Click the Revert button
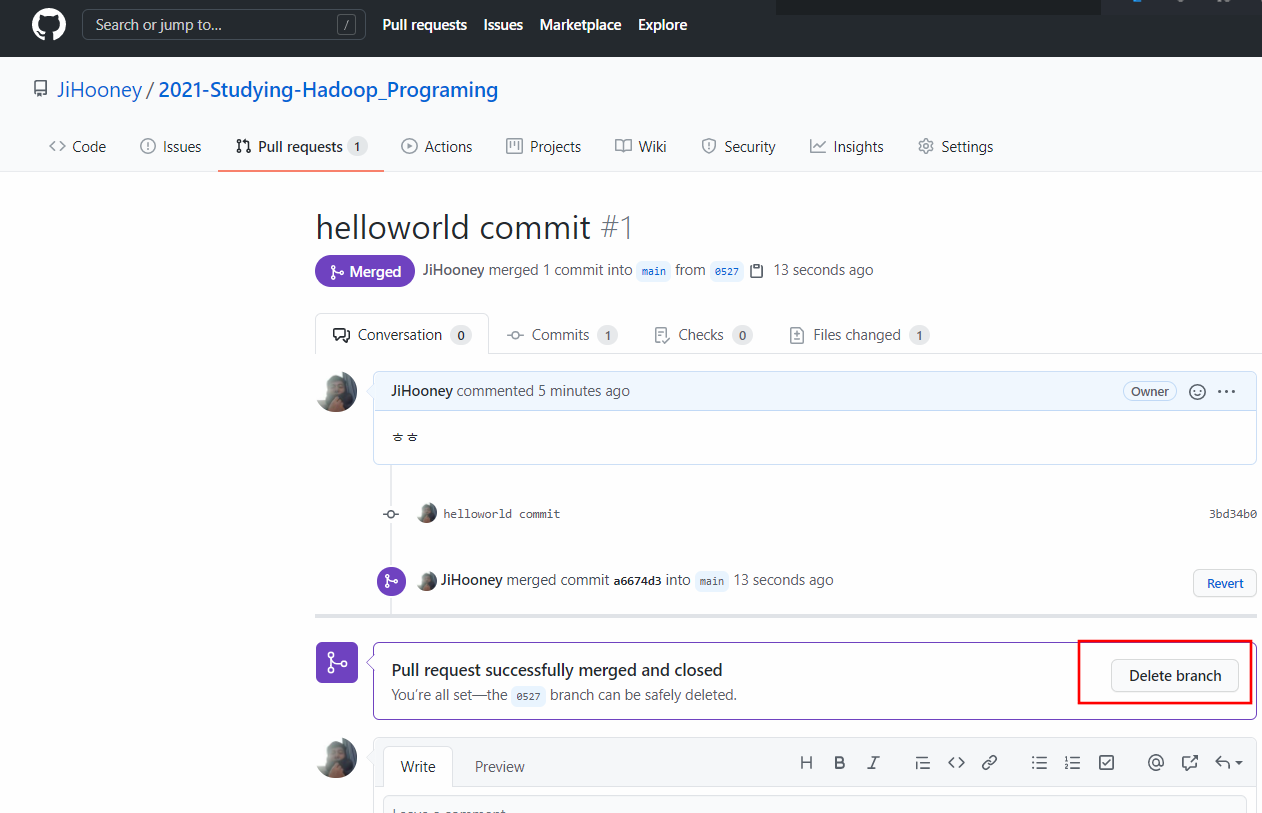 pos(1225,583)
